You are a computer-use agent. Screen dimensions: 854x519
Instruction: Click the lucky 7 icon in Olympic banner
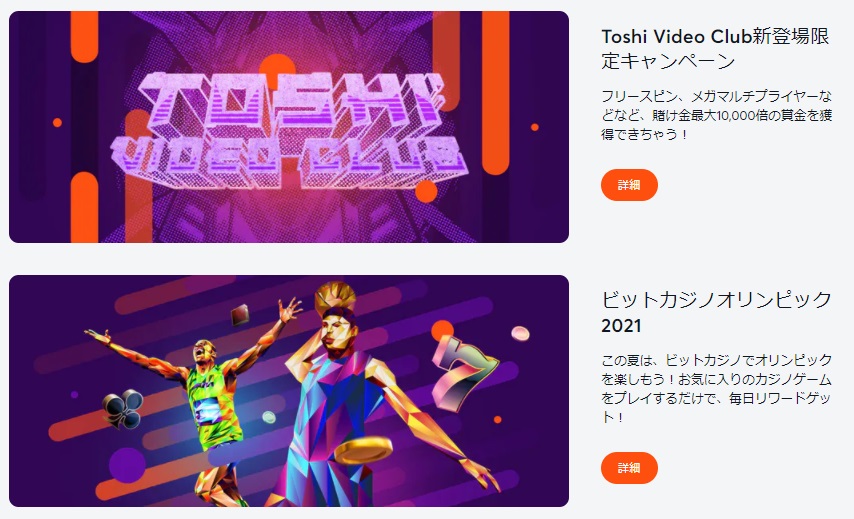(463, 372)
